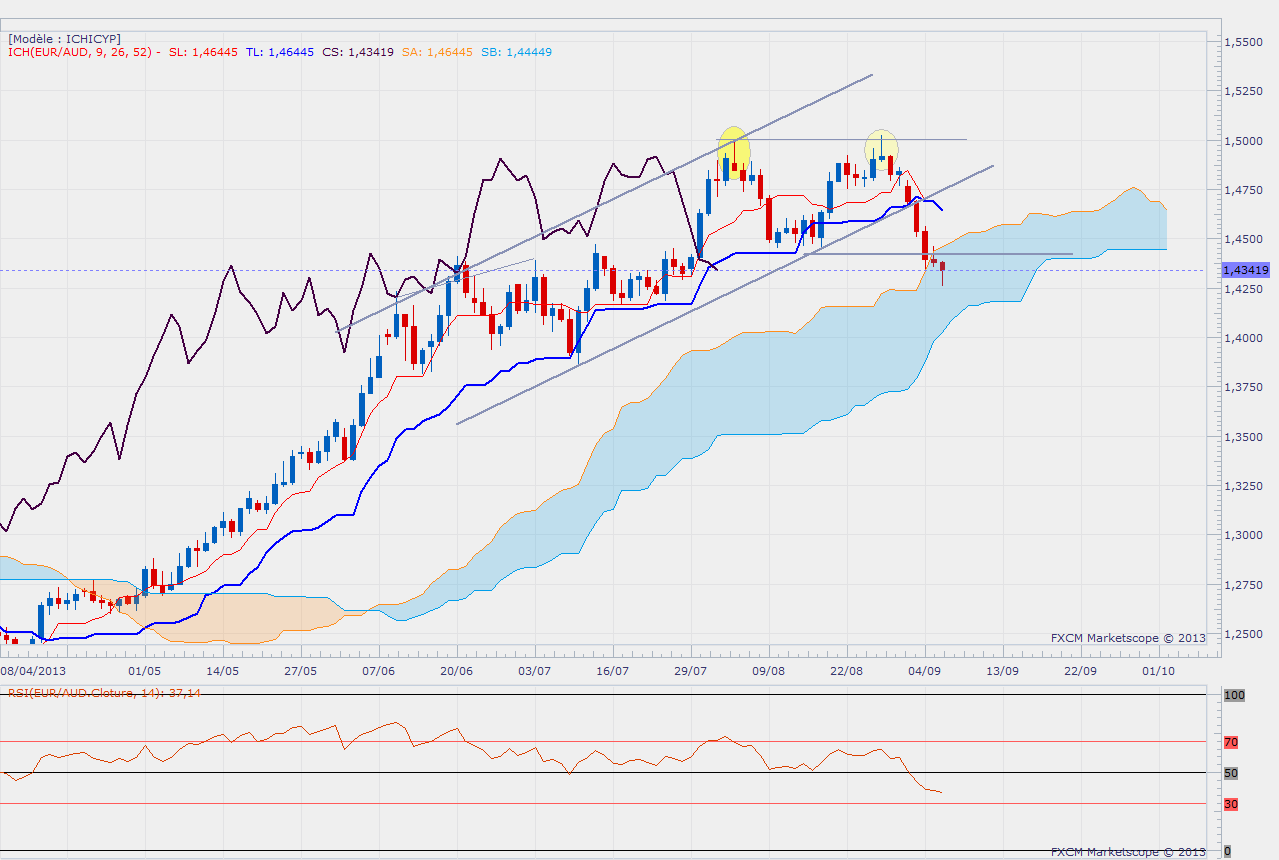
Task: Select the ICH(EUR/AUD, 9, 26, 52) indicator title
Action: (78, 52)
